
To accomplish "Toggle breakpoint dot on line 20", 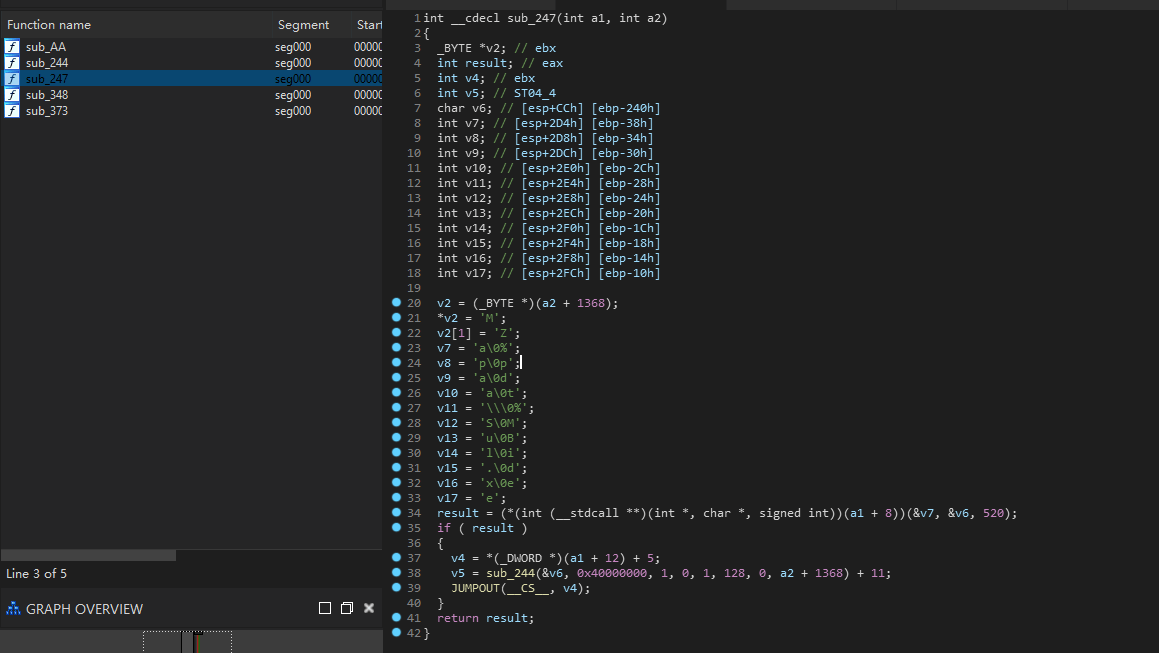I will (x=396, y=302).
